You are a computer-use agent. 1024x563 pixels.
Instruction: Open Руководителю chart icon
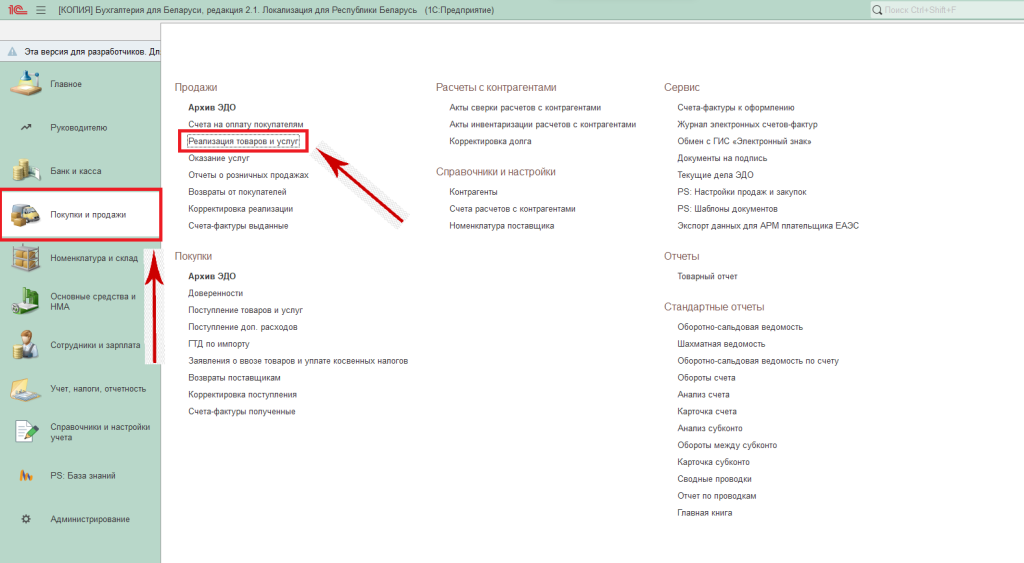pos(26,128)
